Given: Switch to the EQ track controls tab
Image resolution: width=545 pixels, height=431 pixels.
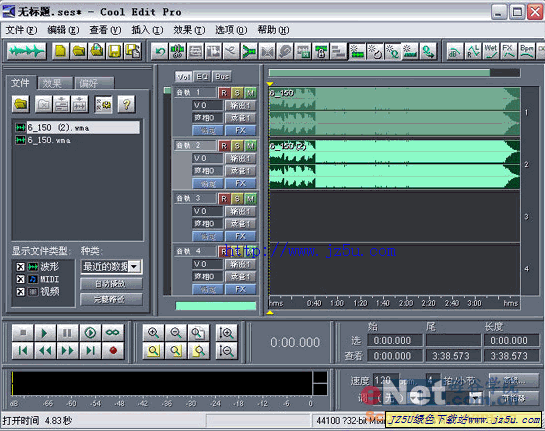Looking at the screenshot, I should pos(202,76).
